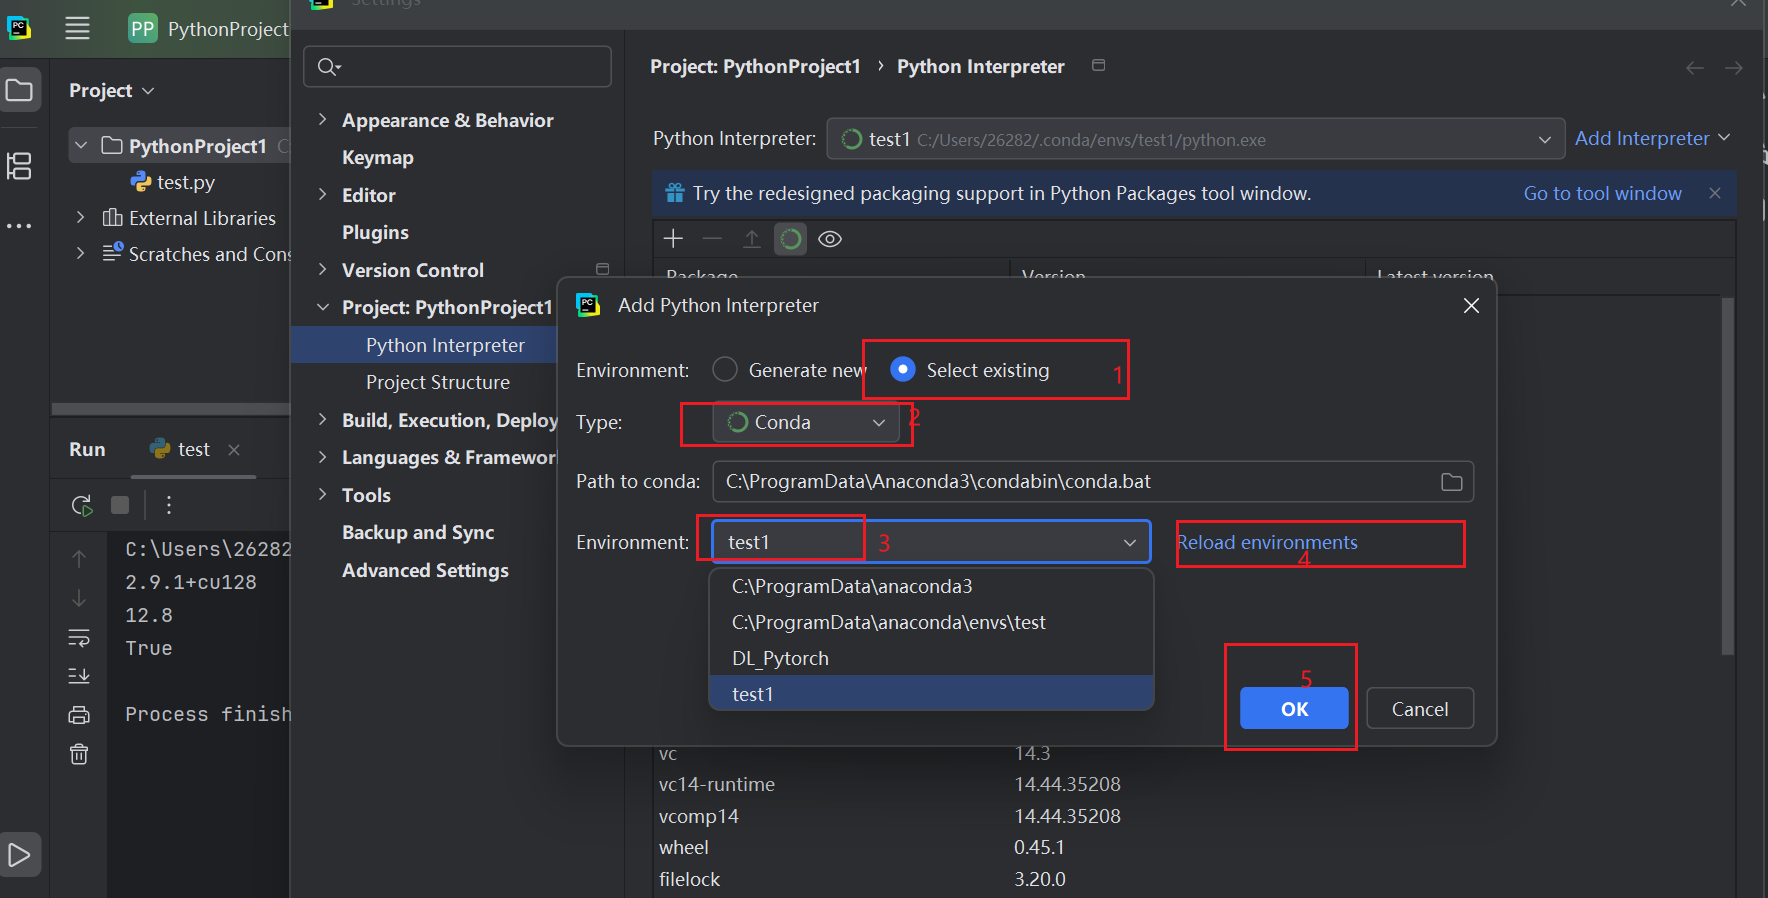The image size is (1768, 898).
Task: Expand Languages & Frameworks settings
Action: [322, 457]
